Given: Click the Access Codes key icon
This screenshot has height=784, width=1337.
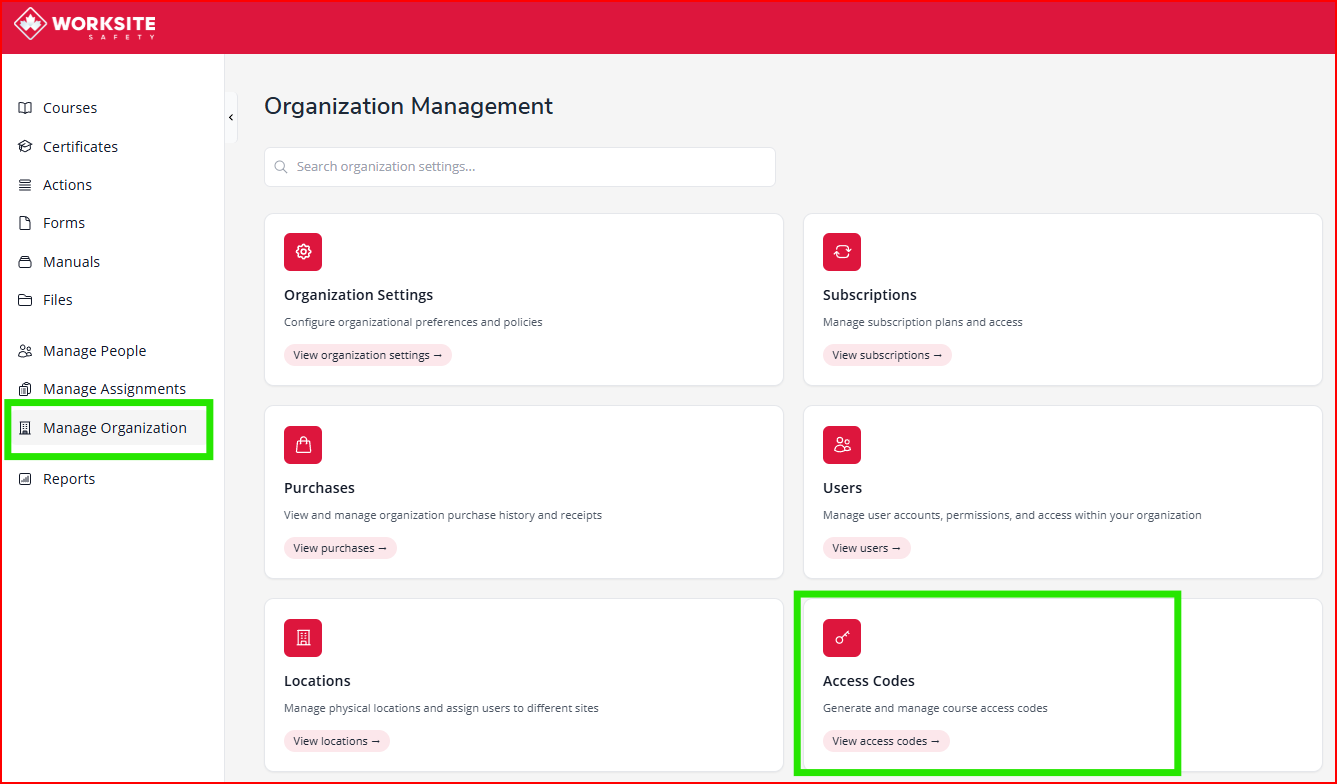Looking at the screenshot, I should (x=842, y=638).
